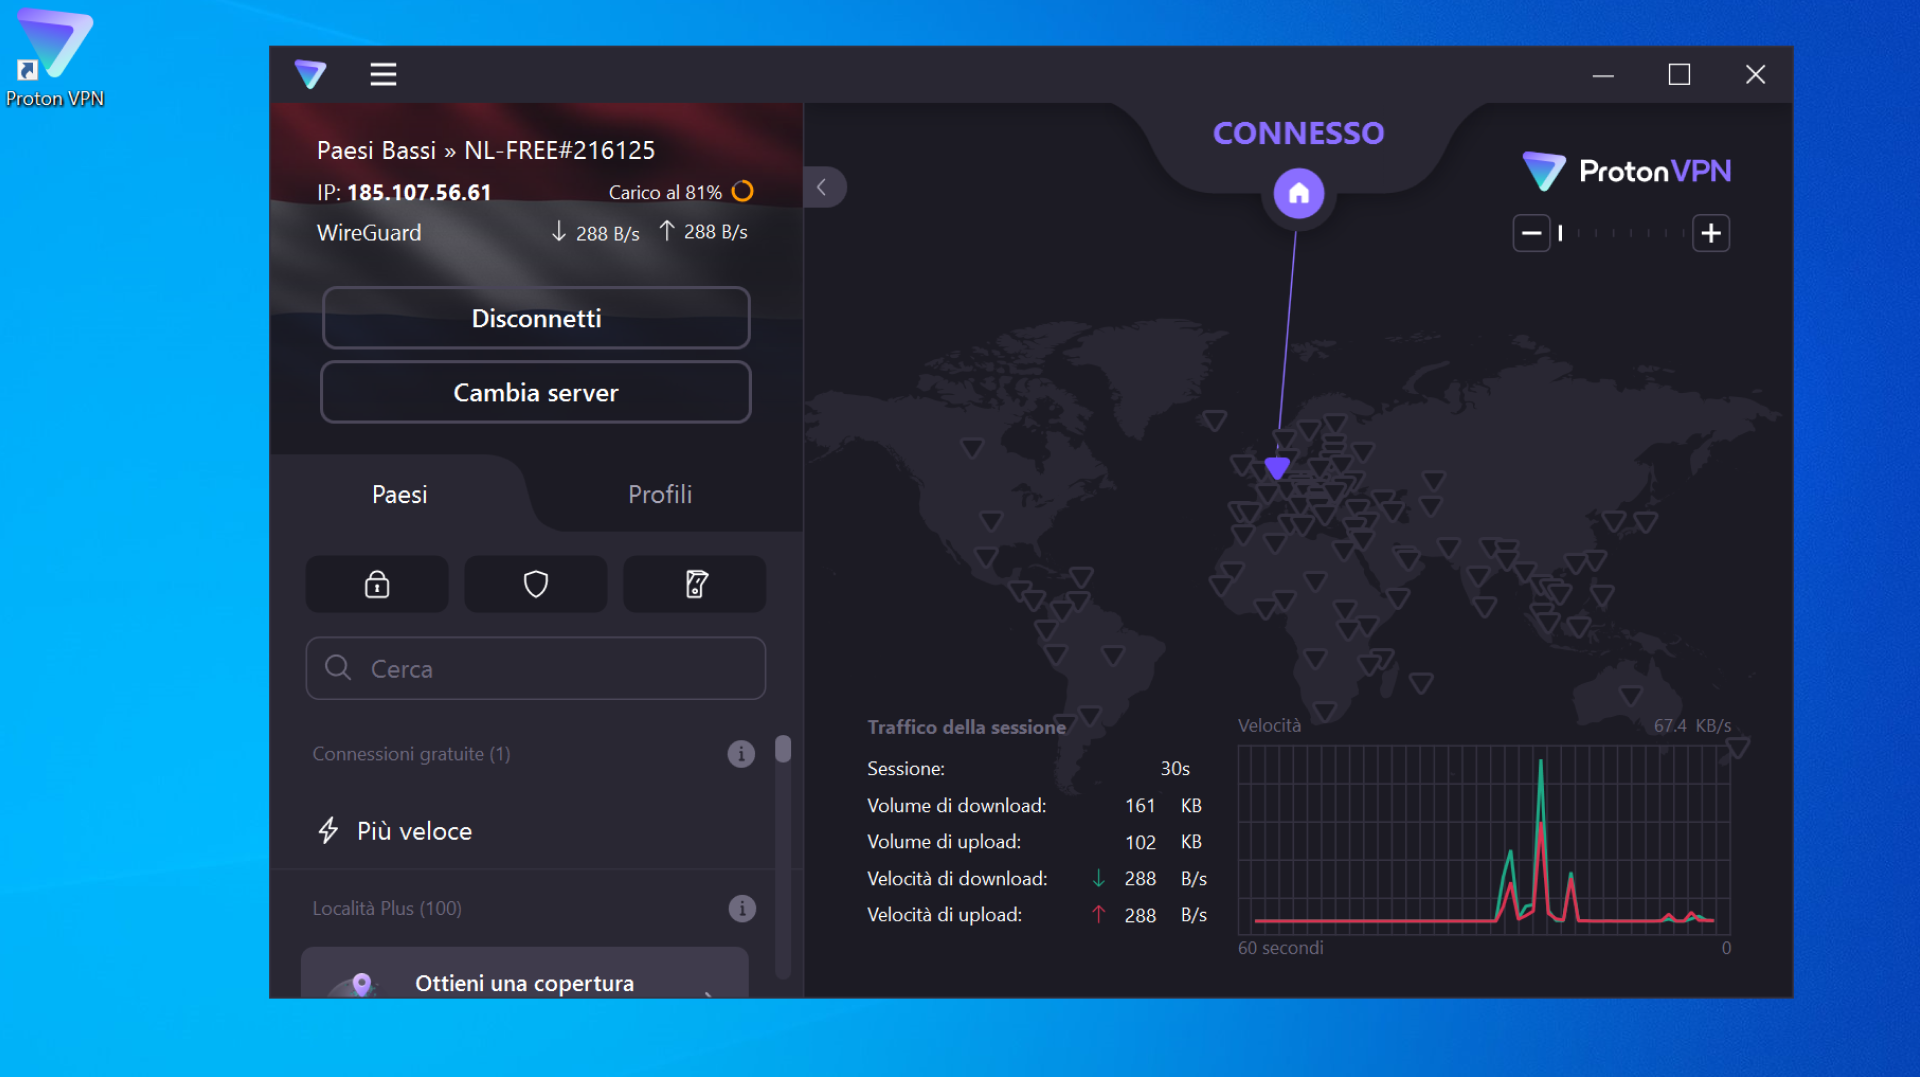Toggle the Kill Switch shield icon

pyautogui.click(x=536, y=584)
